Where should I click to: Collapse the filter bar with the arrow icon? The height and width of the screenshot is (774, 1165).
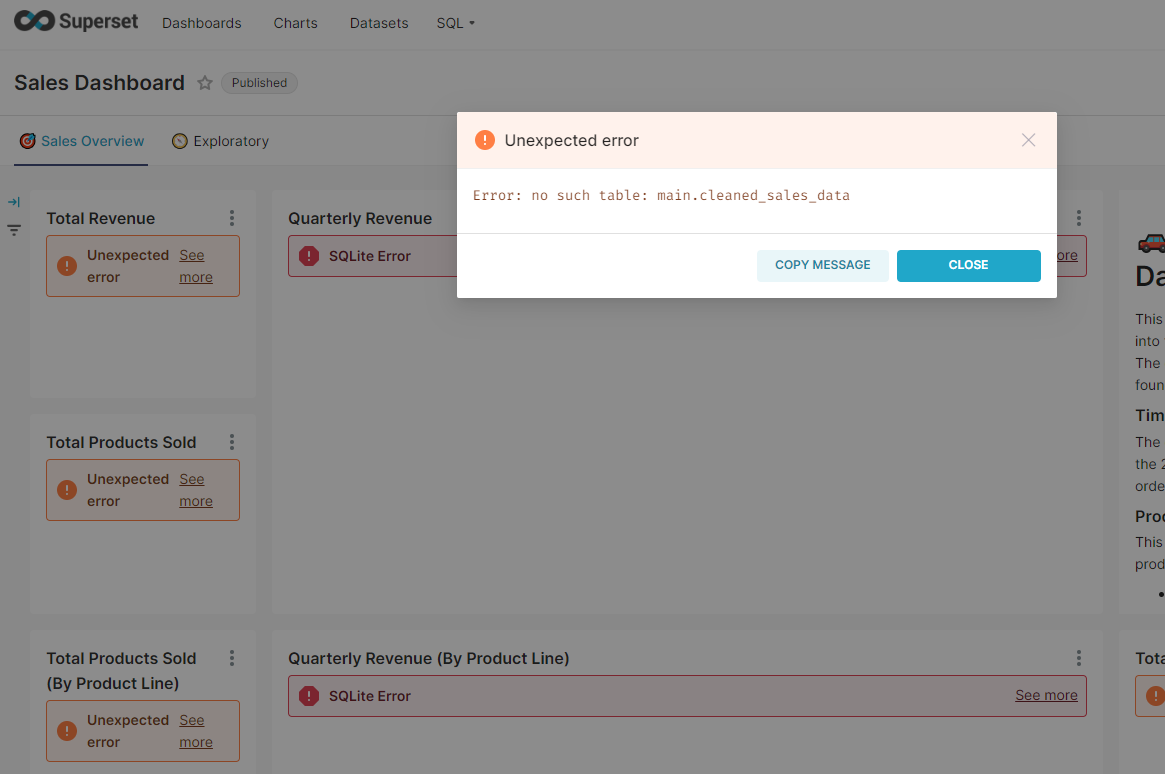pos(14,201)
